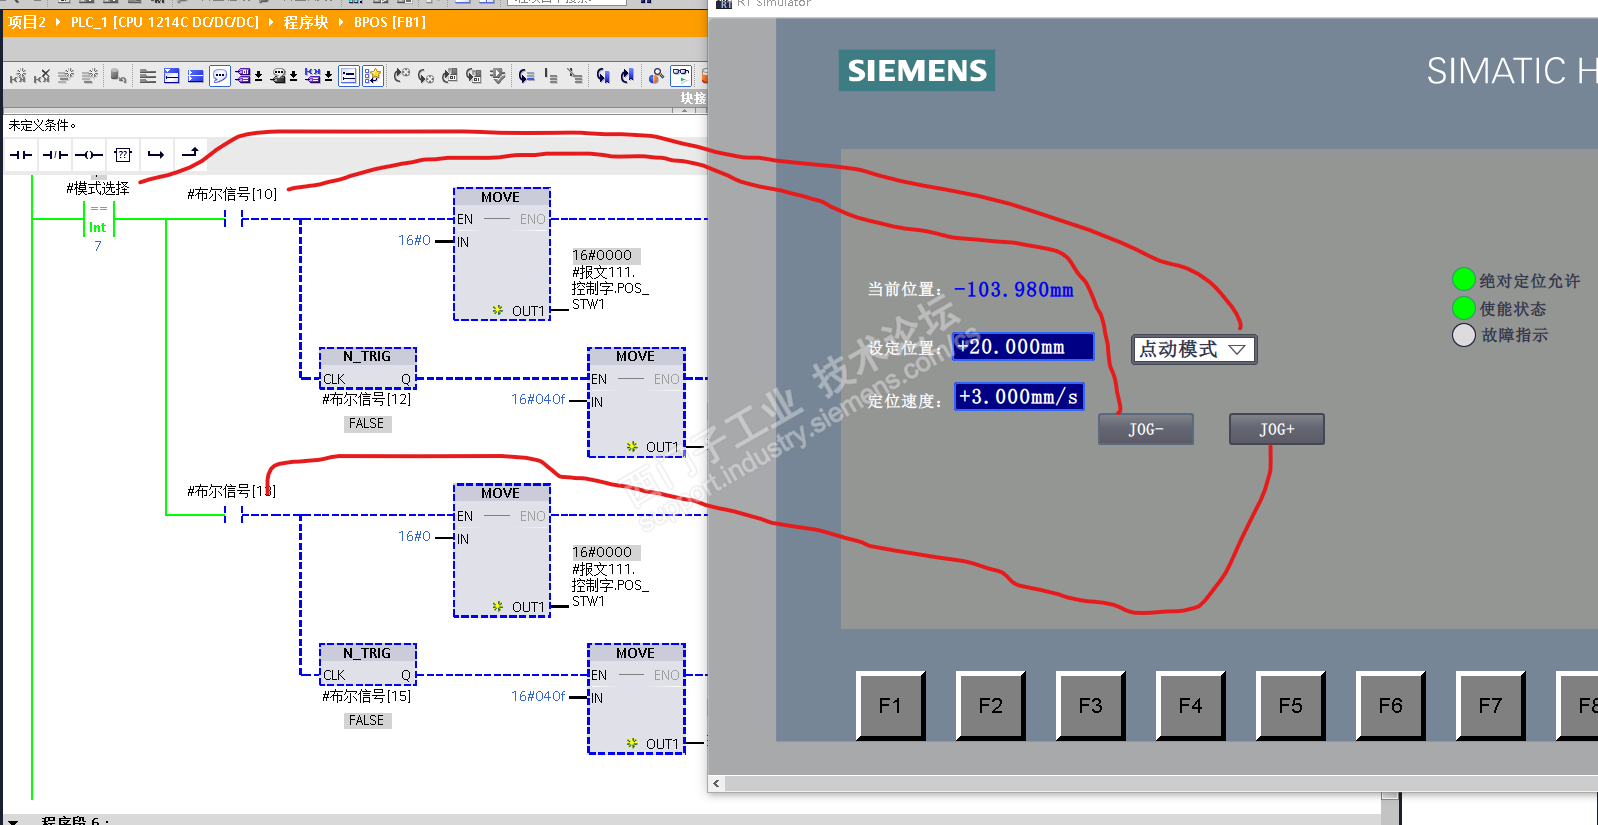
Task: Click the Open all networks icon
Action: pos(148,76)
